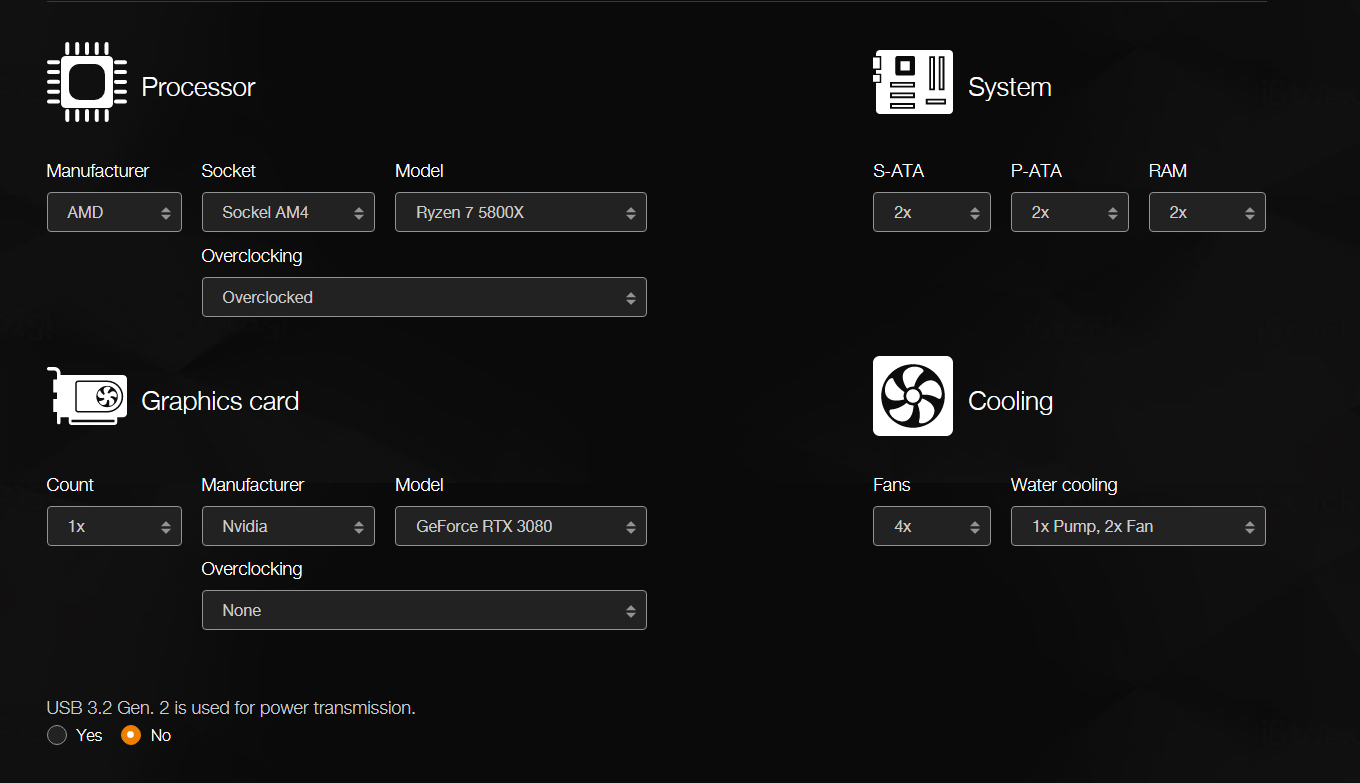This screenshot has height=783, width=1360.
Task: Open the Socket dropdown showing Sockel AM4
Action: click(x=288, y=212)
